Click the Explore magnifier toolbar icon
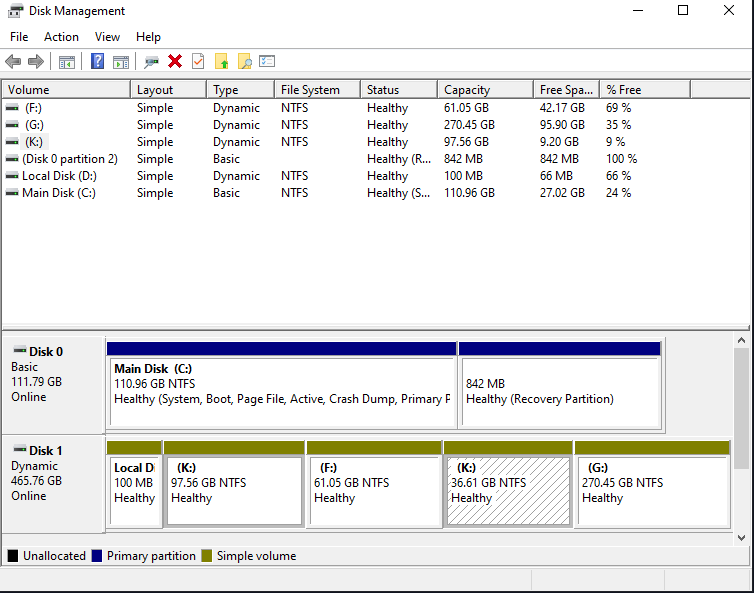The width and height of the screenshot is (754, 593). (244, 62)
